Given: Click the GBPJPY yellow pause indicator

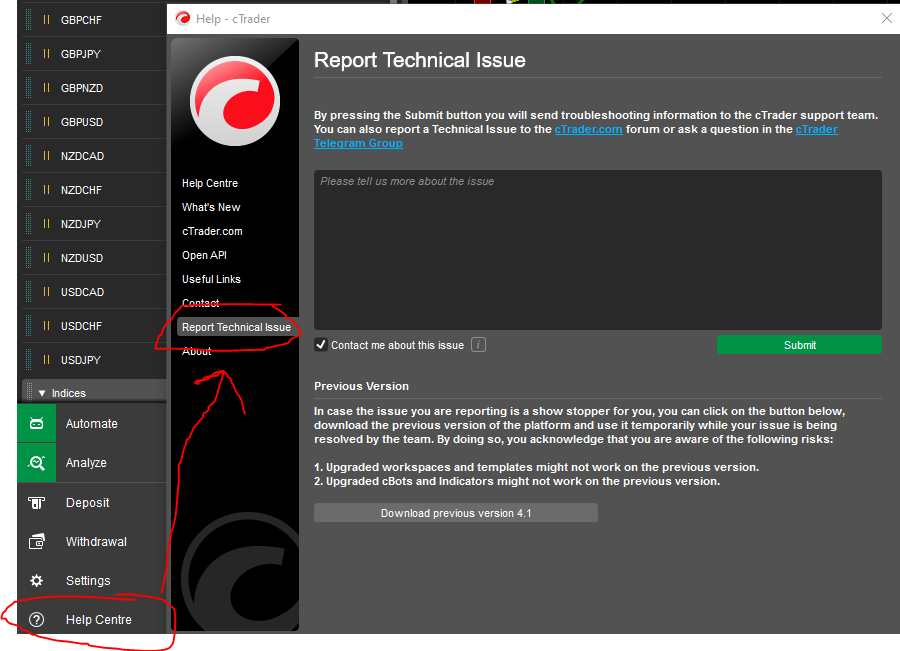Looking at the screenshot, I should pyautogui.click(x=46, y=53).
